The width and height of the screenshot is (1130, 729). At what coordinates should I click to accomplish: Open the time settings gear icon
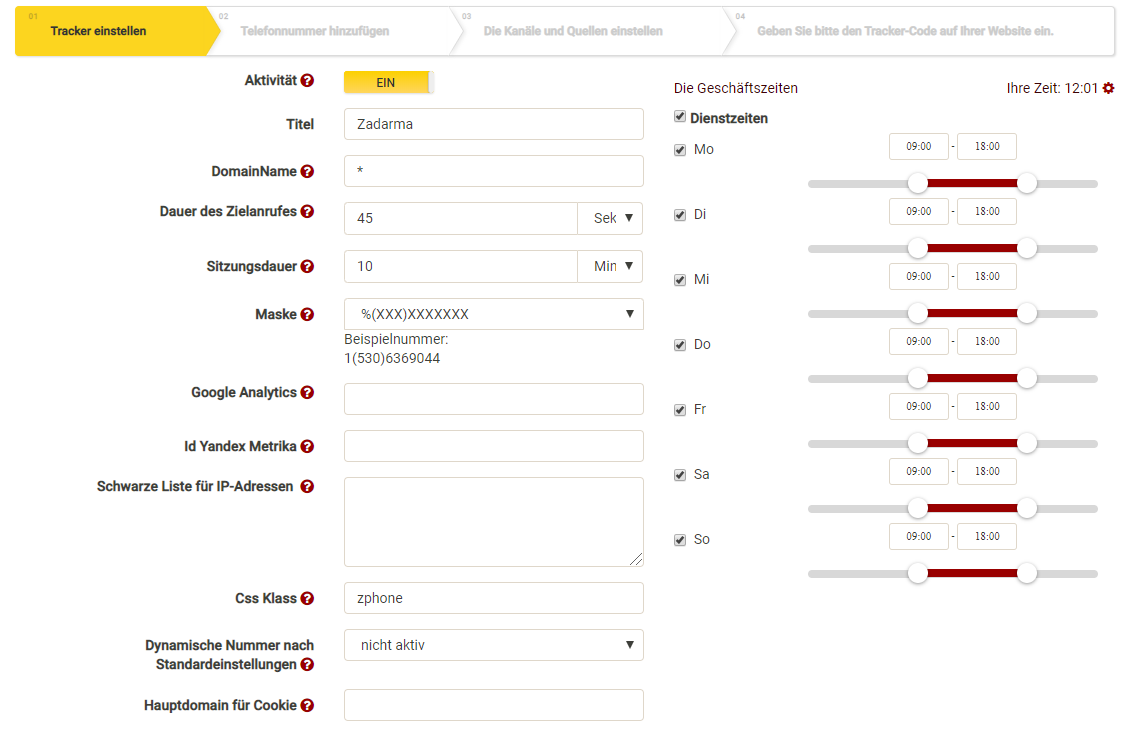(1108, 88)
